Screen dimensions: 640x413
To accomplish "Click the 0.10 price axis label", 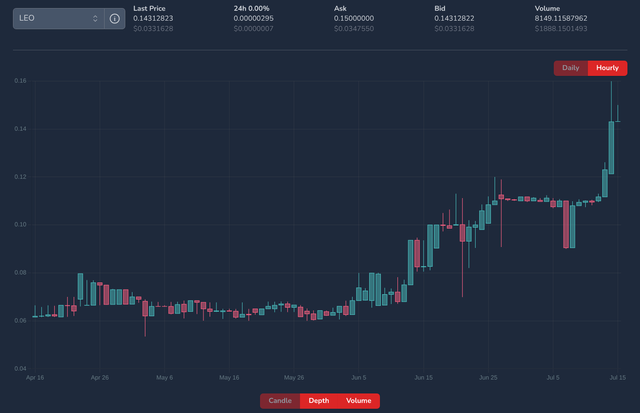I will pyautogui.click(x=20, y=224).
